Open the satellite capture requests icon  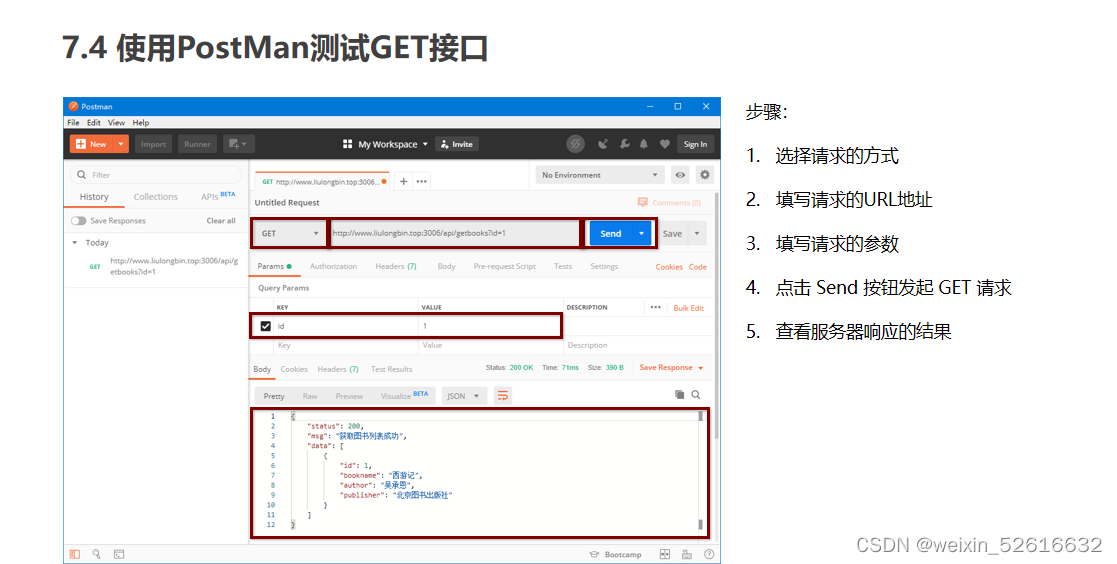click(603, 144)
